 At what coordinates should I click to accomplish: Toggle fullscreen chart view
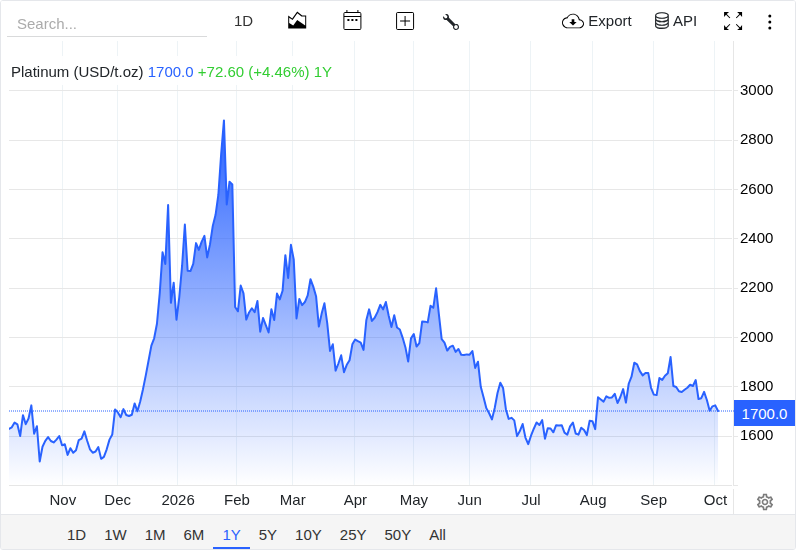[733, 21]
